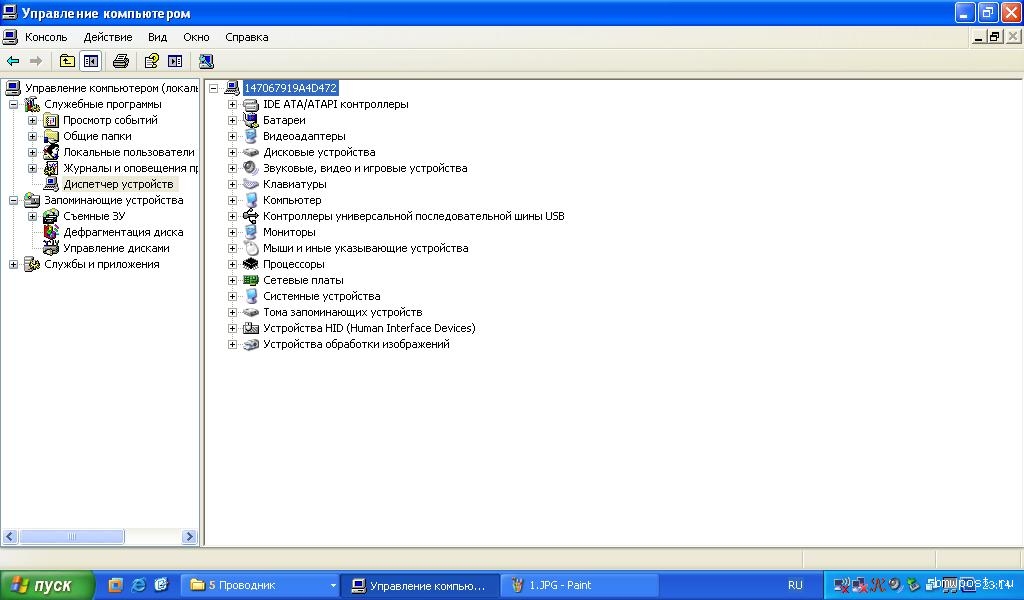Collapse the Служебные программы tree node
The height and width of the screenshot is (600, 1024).
pyautogui.click(x=13, y=104)
